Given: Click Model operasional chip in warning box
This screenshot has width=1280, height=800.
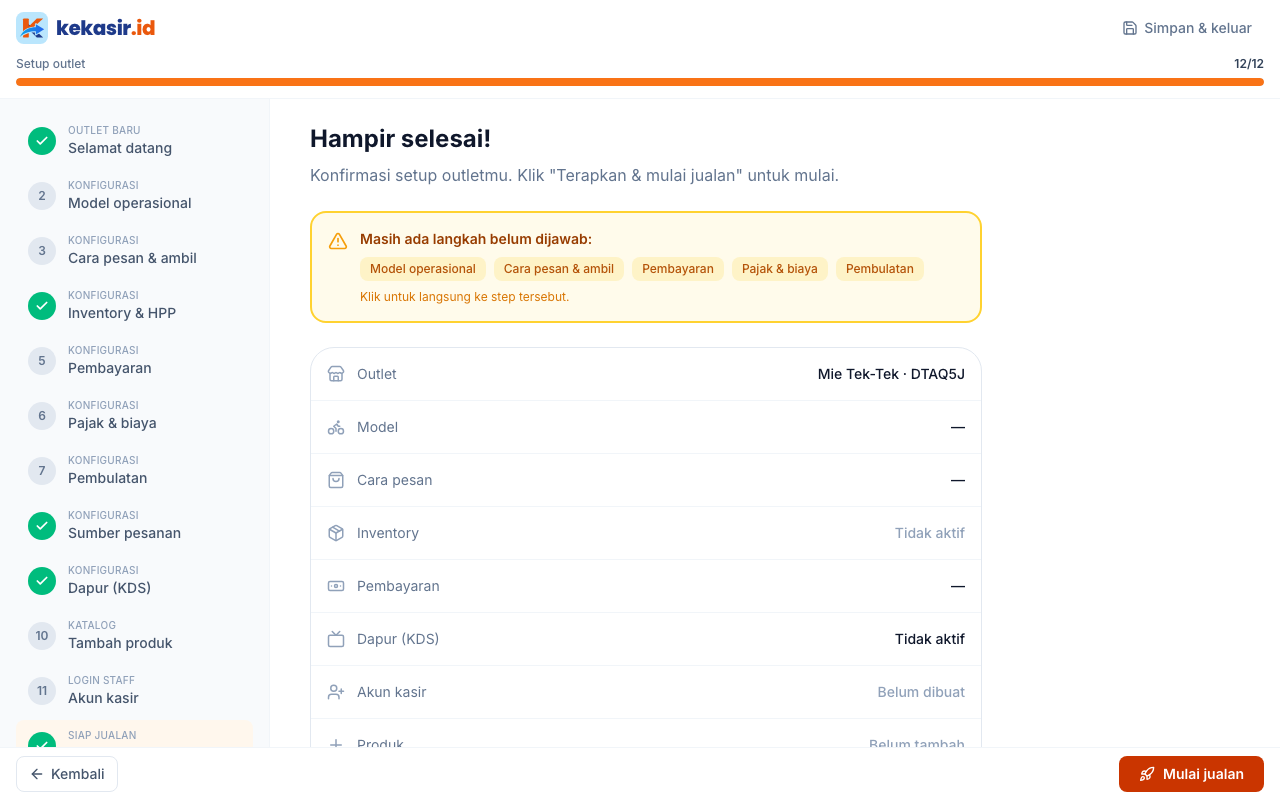Looking at the screenshot, I should pyautogui.click(x=423, y=269).
